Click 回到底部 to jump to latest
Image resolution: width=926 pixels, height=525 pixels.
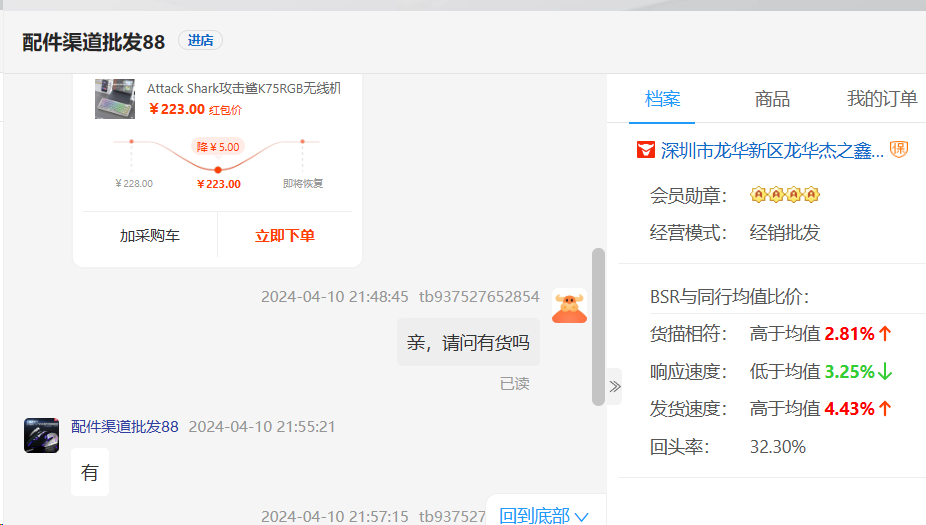544,516
